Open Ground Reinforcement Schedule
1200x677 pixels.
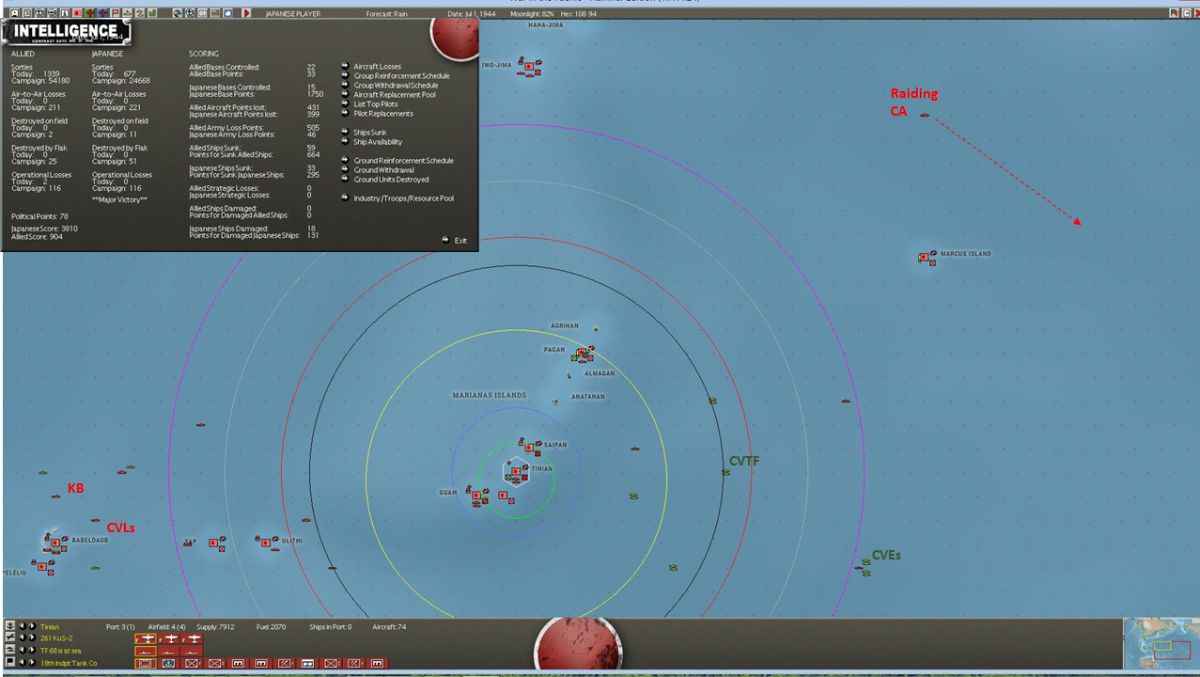[x=397, y=161]
